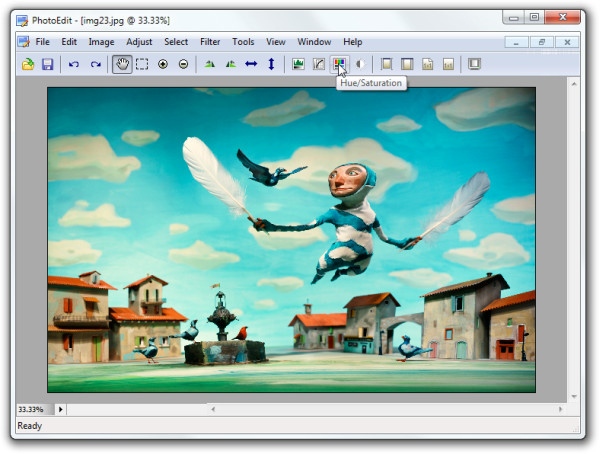The height and width of the screenshot is (454, 600).
Task: Open the Brightness/Contrast half-circle icon
Action: click(360, 64)
